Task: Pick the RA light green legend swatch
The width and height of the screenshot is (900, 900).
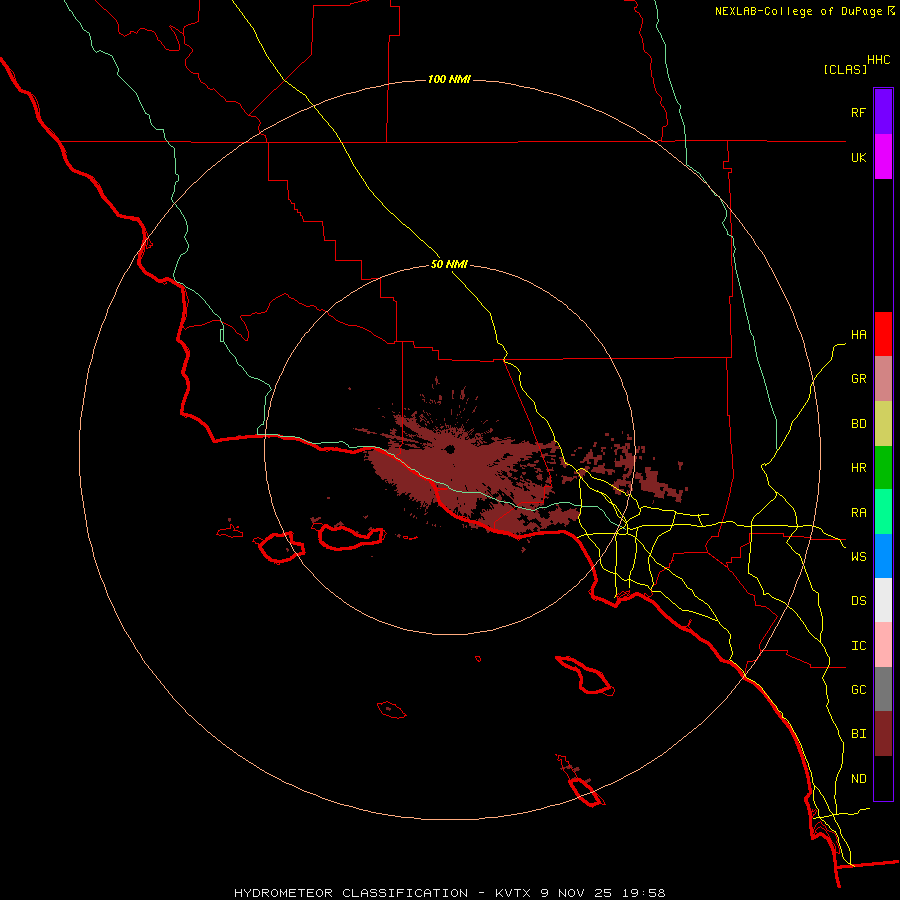Action: [883, 512]
